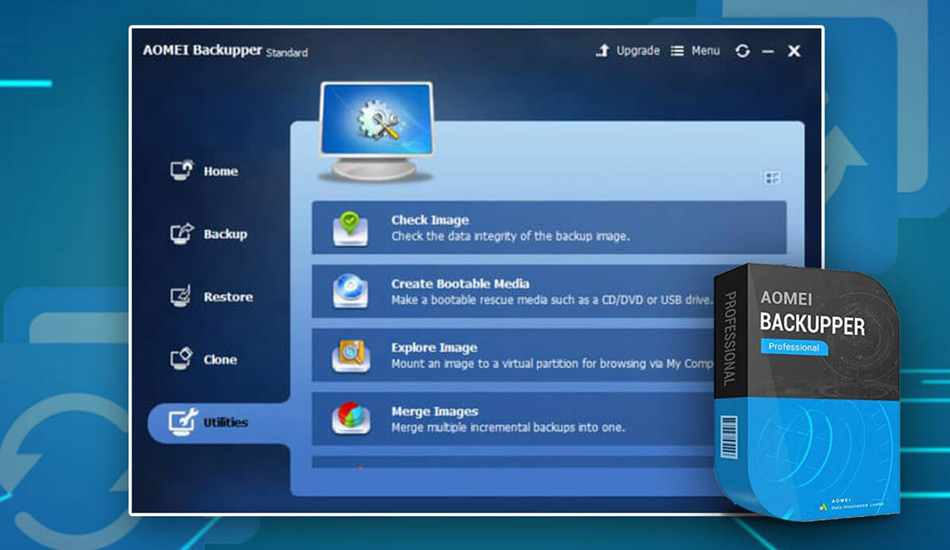Viewport: 950px width, 550px height.
Task: Open the Merge Images utility
Action: [x=514, y=419]
